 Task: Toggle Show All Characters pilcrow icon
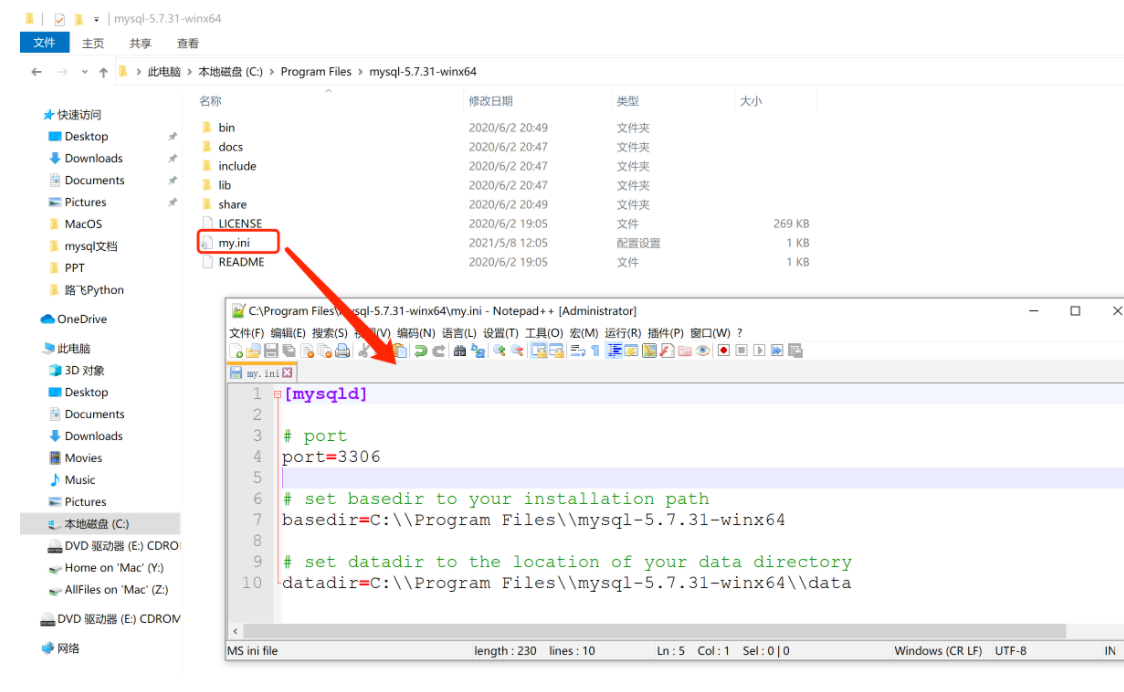pyautogui.click(x=595, y=351)
